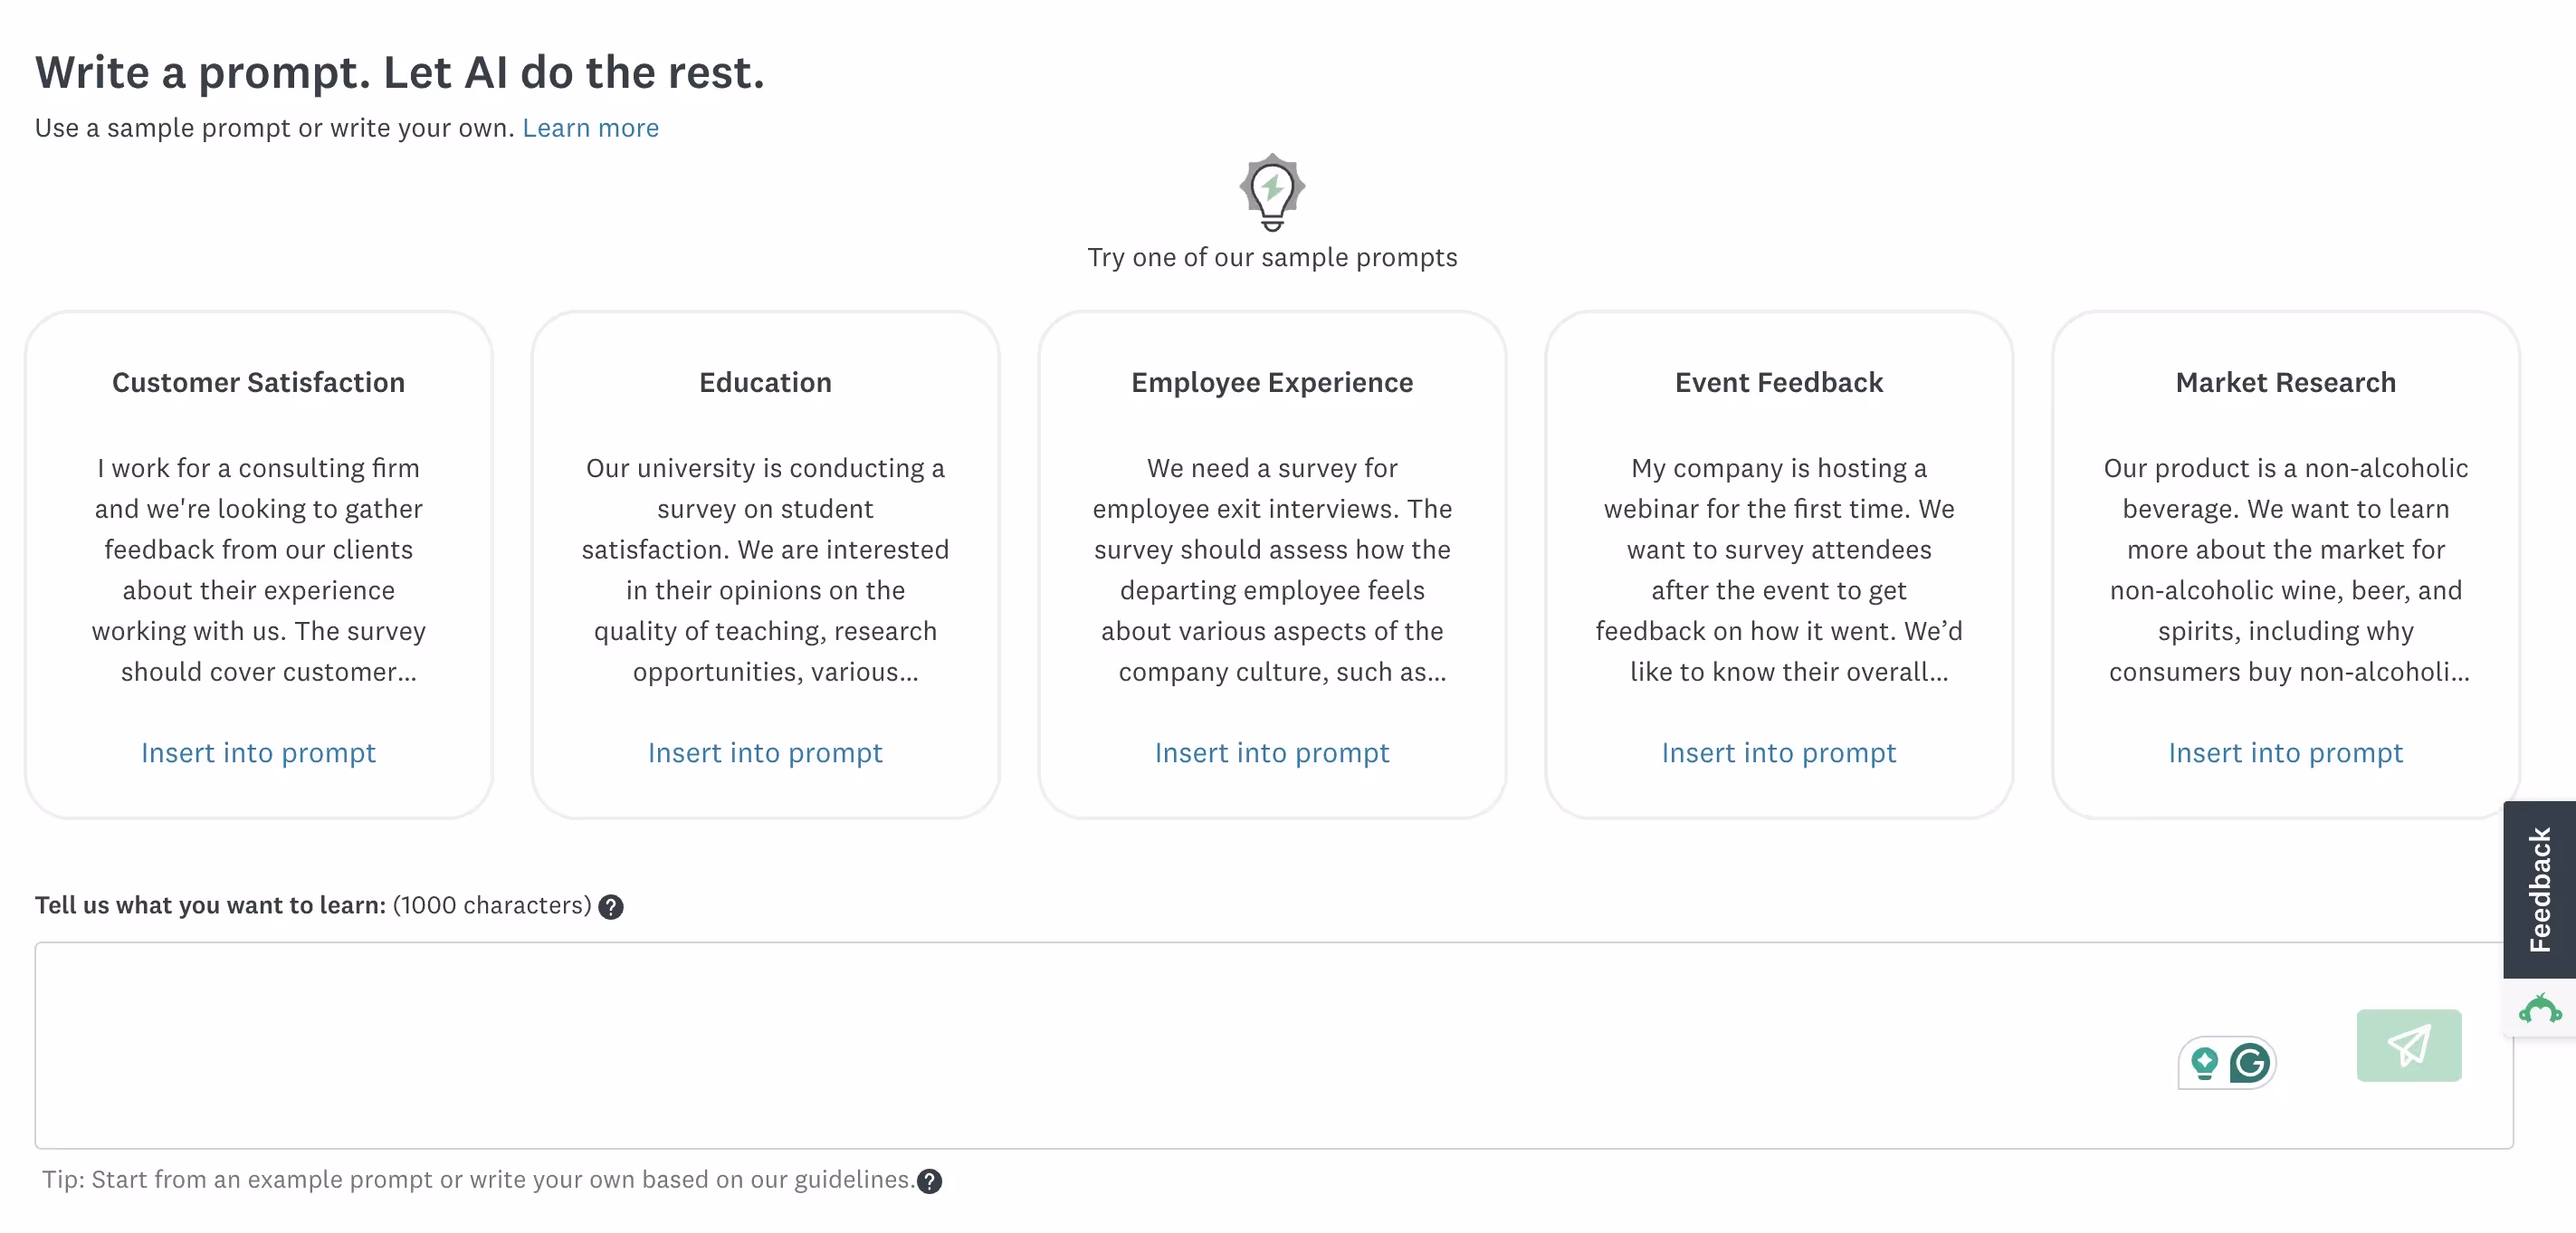The width and height of the screenshot is (2576, 1233).
Task: Open the Grammarly suggestions lightbulb icon
Action: pos(2205,1063)
